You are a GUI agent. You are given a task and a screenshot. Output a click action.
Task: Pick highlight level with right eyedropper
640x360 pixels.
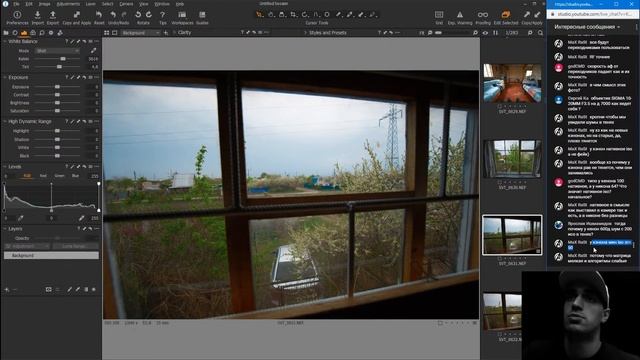[x=82, y=218]
